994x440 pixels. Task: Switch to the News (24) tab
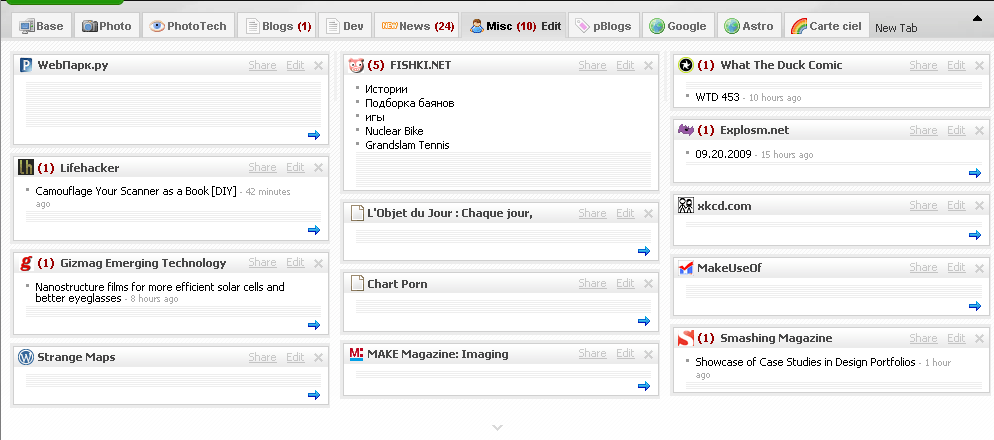418,26
